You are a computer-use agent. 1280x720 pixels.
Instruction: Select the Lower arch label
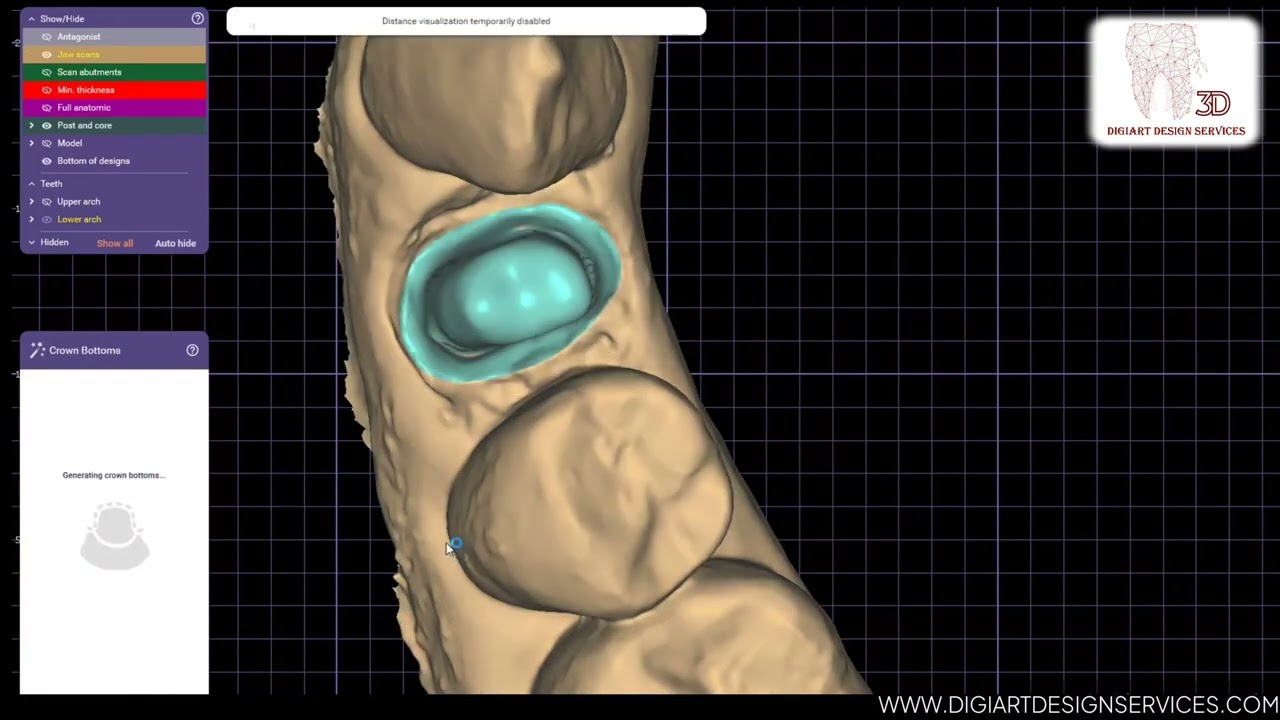(x=79, y=219)
